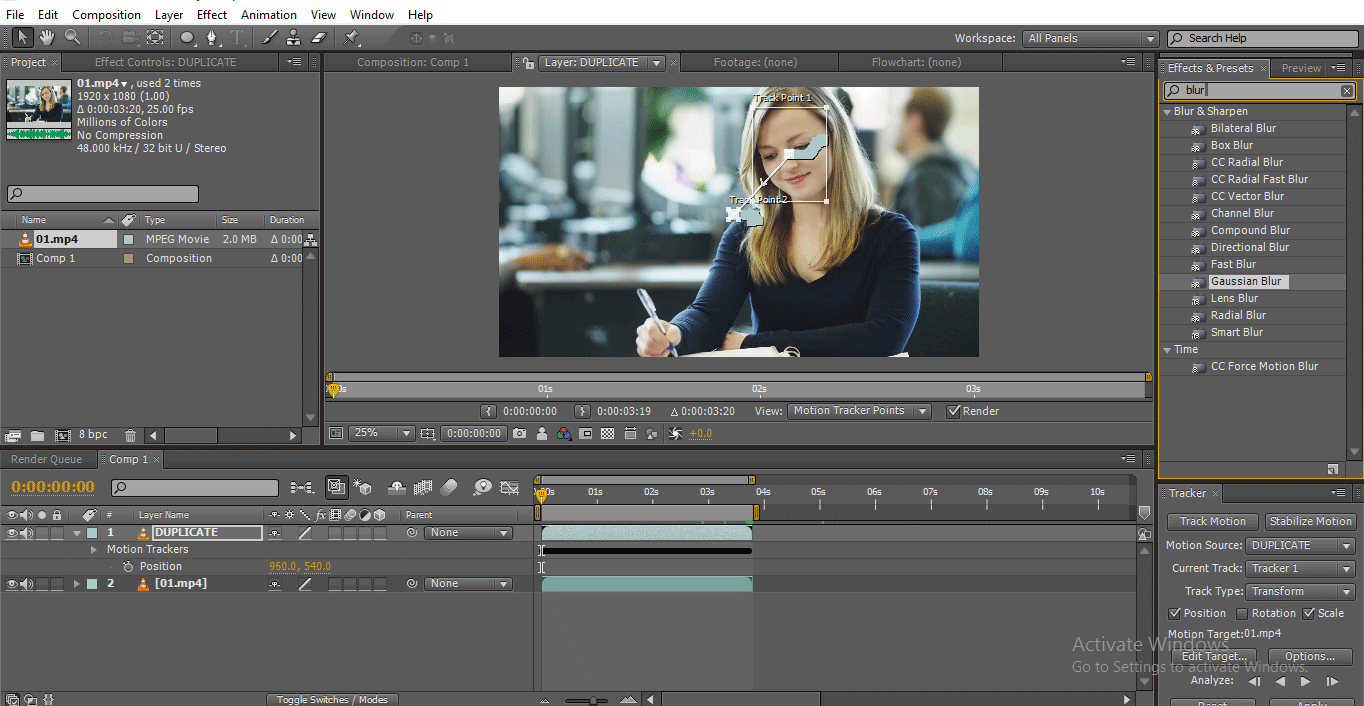Select the Eraser tool
Viewport: 1364px width, 706px height.
(x=319, y=38)
